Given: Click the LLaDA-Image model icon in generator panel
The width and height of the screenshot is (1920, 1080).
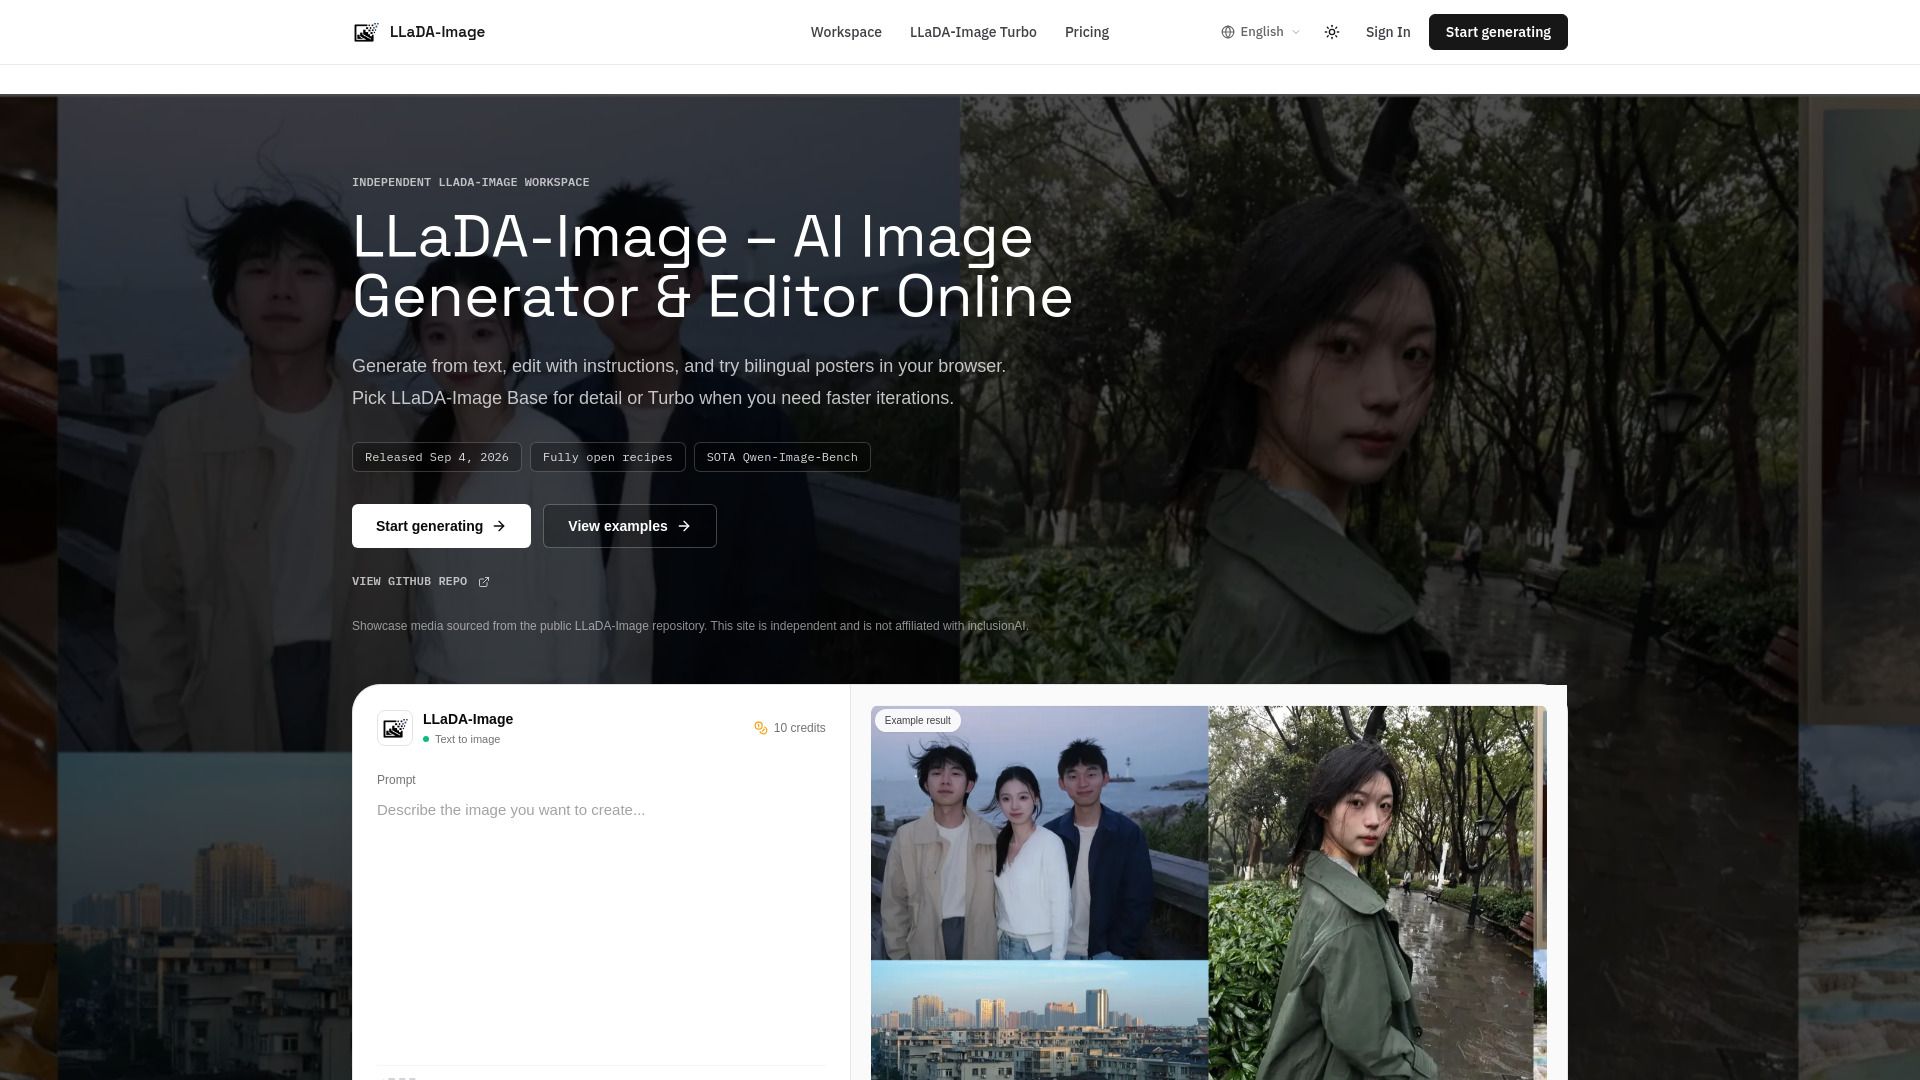Looking at the screenshot, I should (395, 728).
